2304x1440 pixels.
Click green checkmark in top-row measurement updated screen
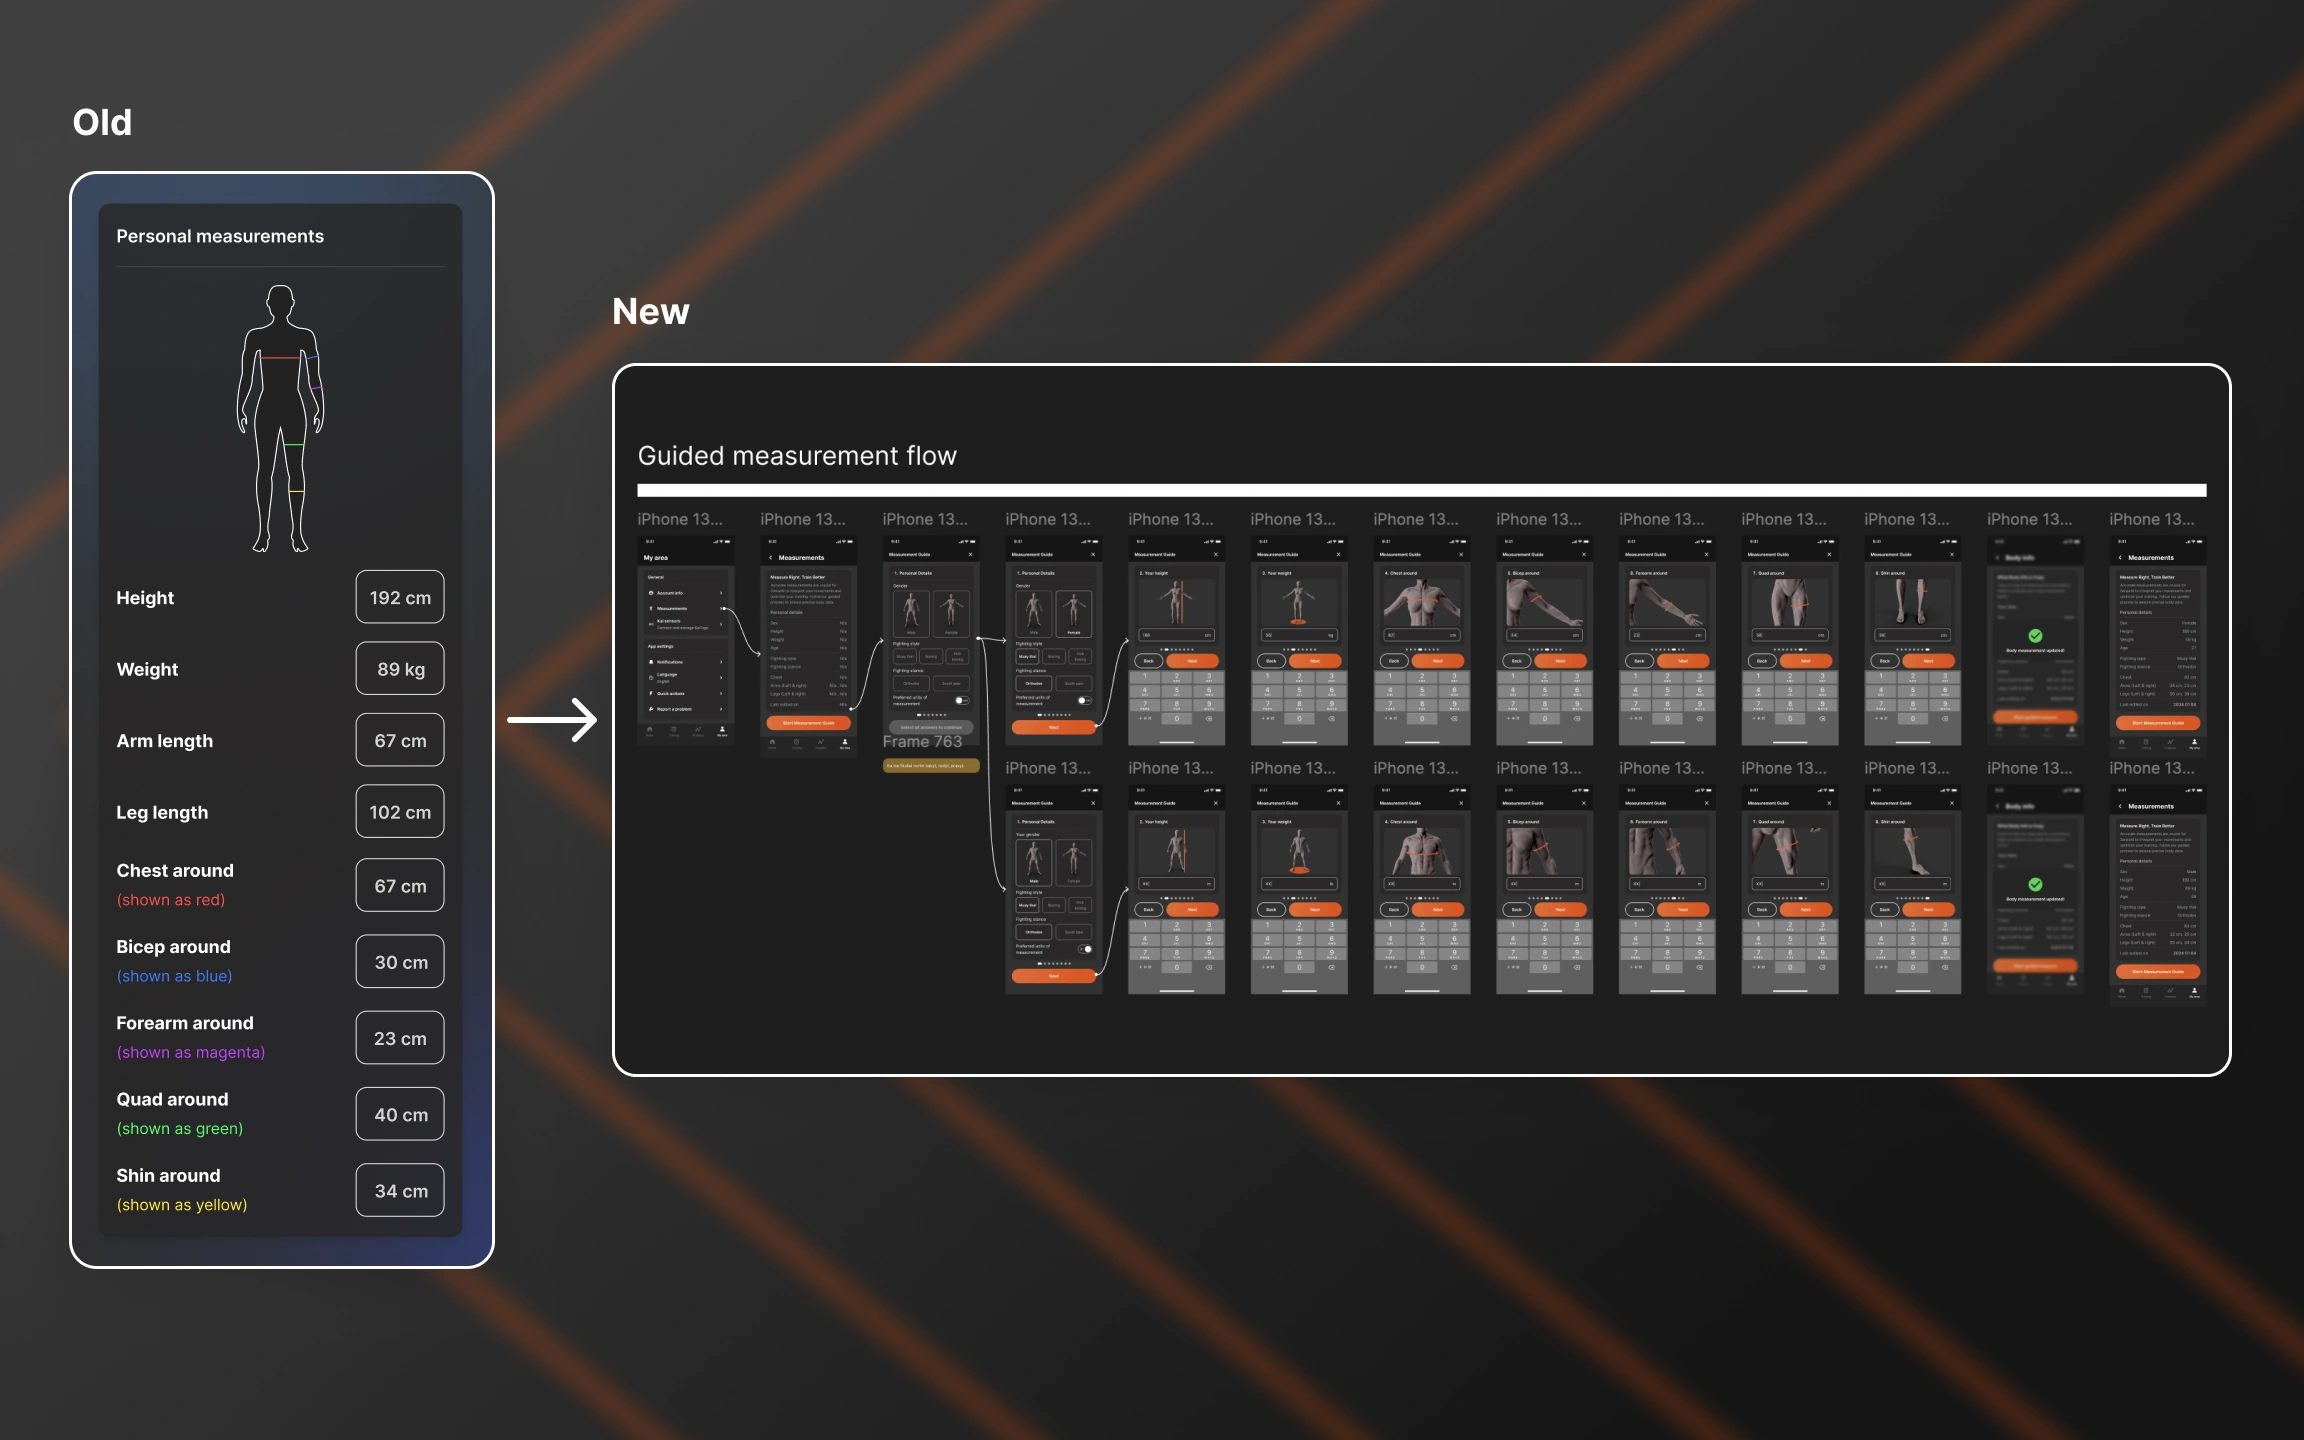pyautogui.click(x=2035, y=636)
